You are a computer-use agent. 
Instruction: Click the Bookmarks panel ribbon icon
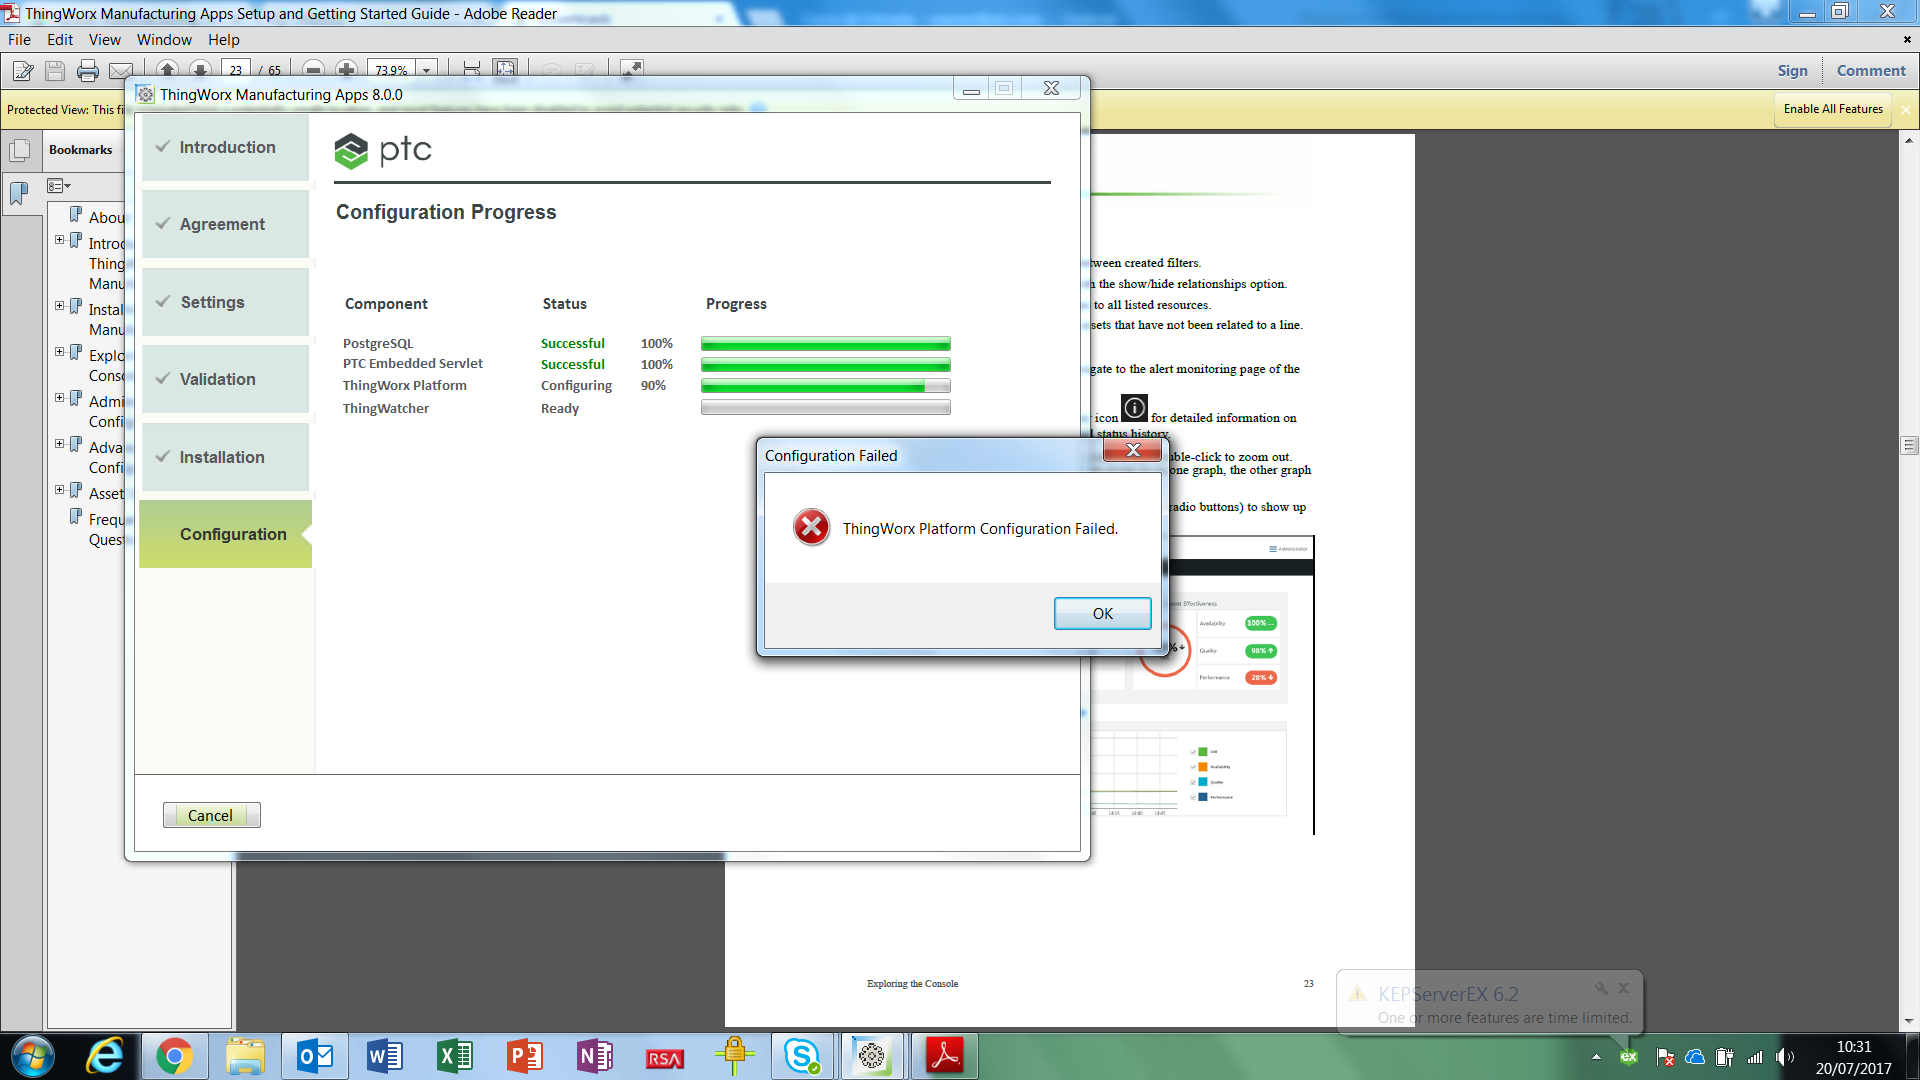point(19,192)
